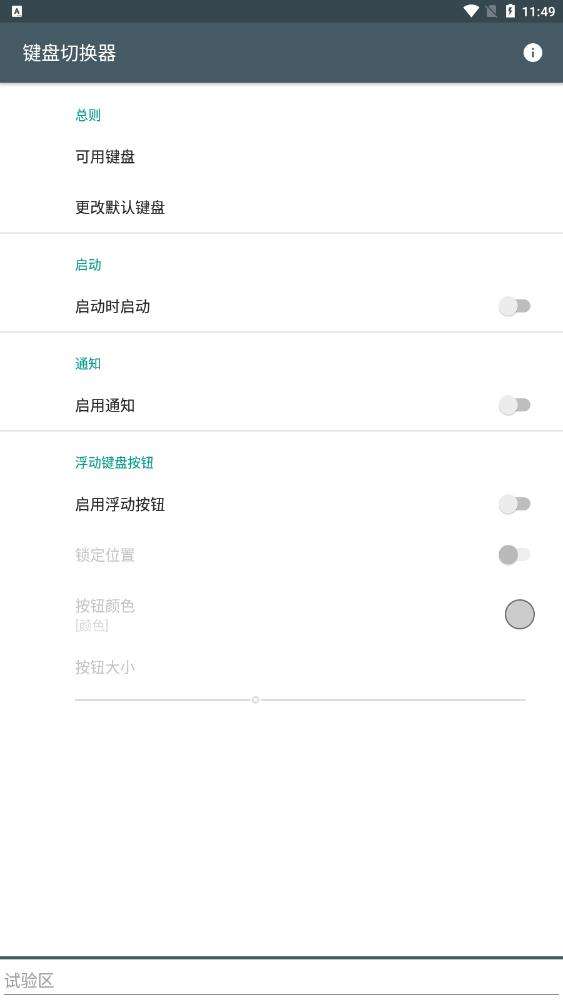This screenshot has width=563, height=1002.
Task: Open the info icon in app bar
Action: [x=532, y=53]
